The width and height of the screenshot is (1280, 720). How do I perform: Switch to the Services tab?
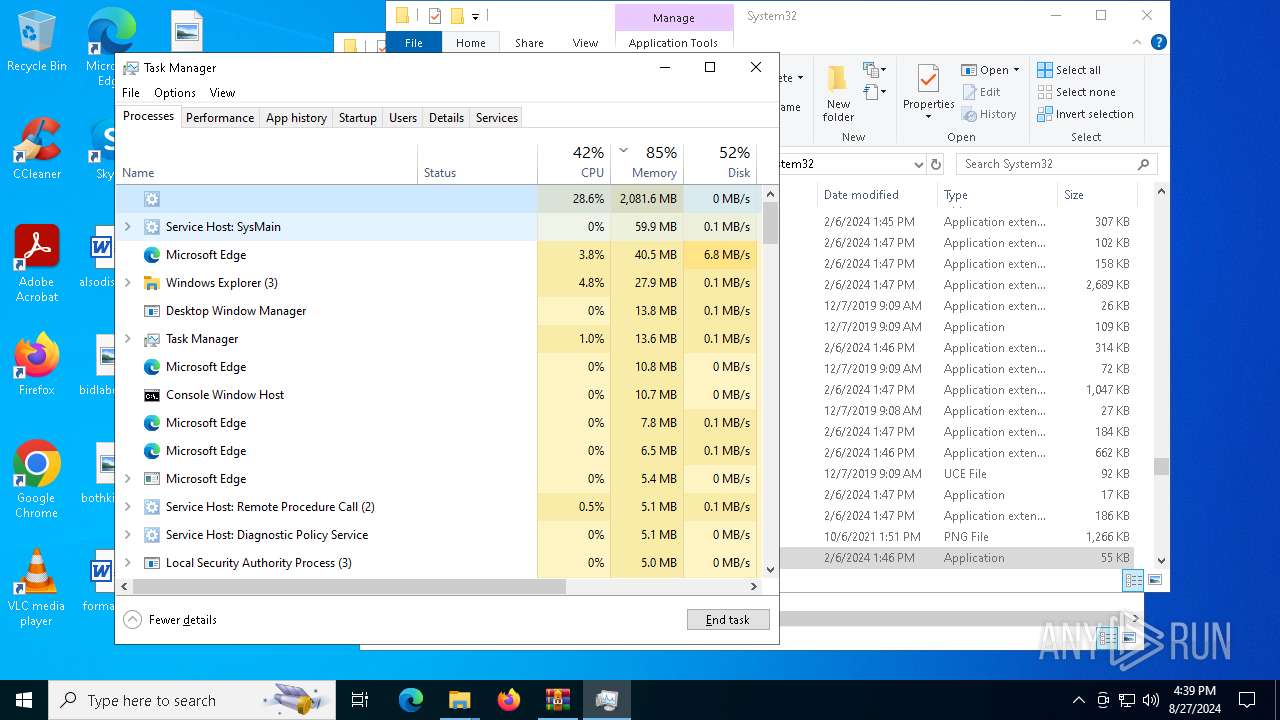497,117
